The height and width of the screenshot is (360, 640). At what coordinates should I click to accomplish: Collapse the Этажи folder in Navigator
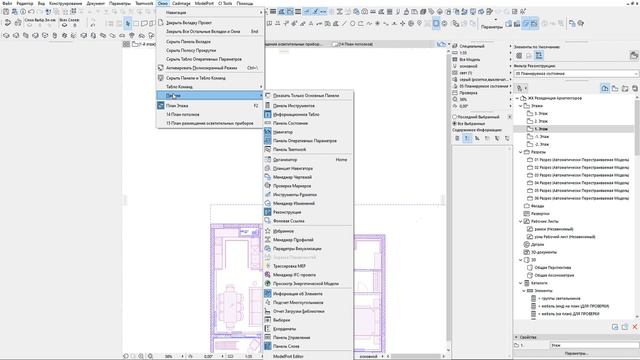tap(521, 106)
